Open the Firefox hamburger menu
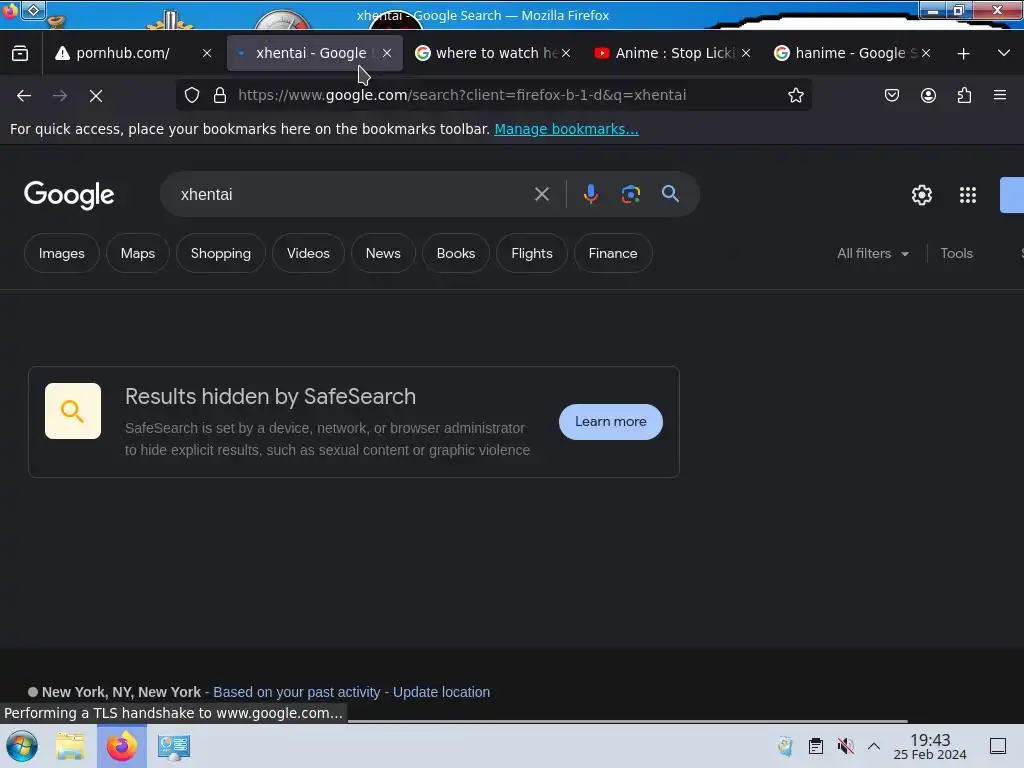Image resolution: width=1024 pixels, height=768 pixels. click(1000, 95)
